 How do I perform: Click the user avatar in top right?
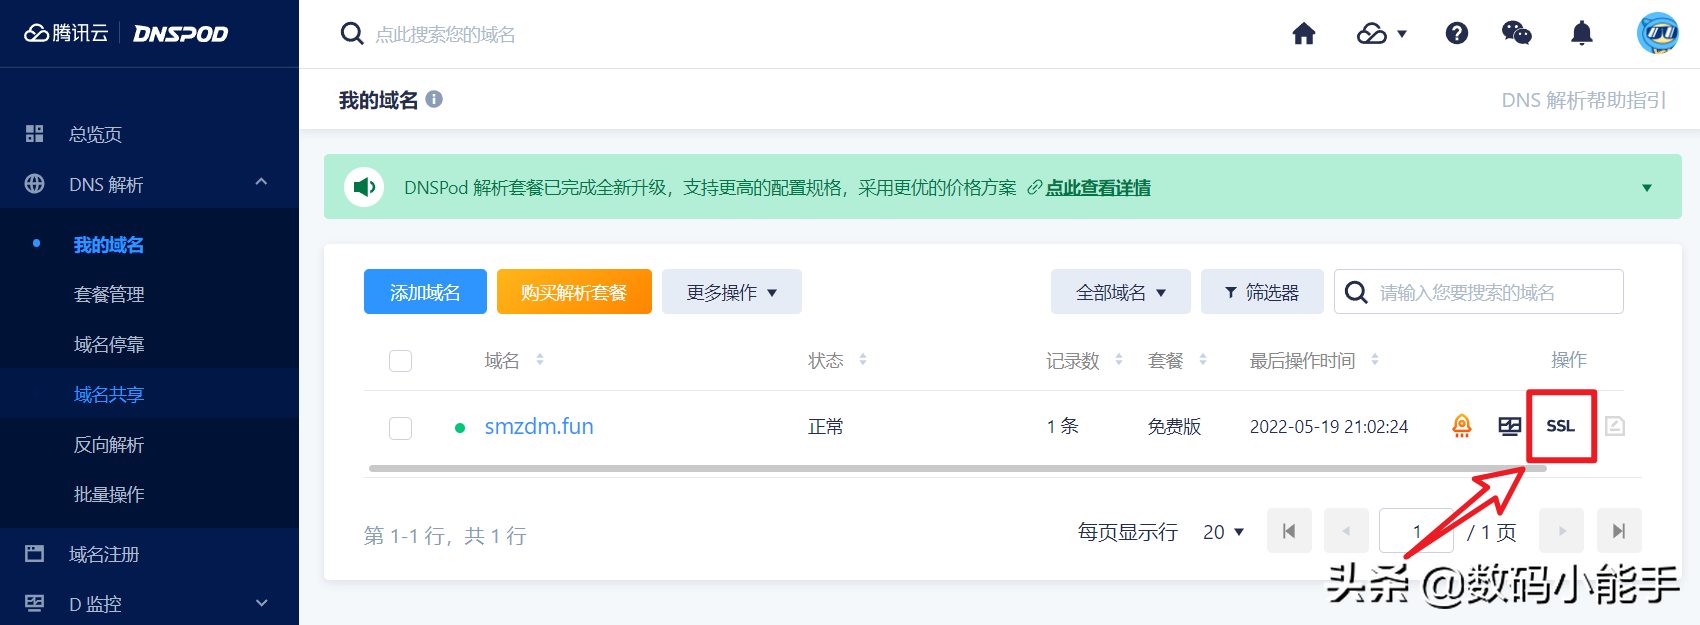[x=1657, y=34]
